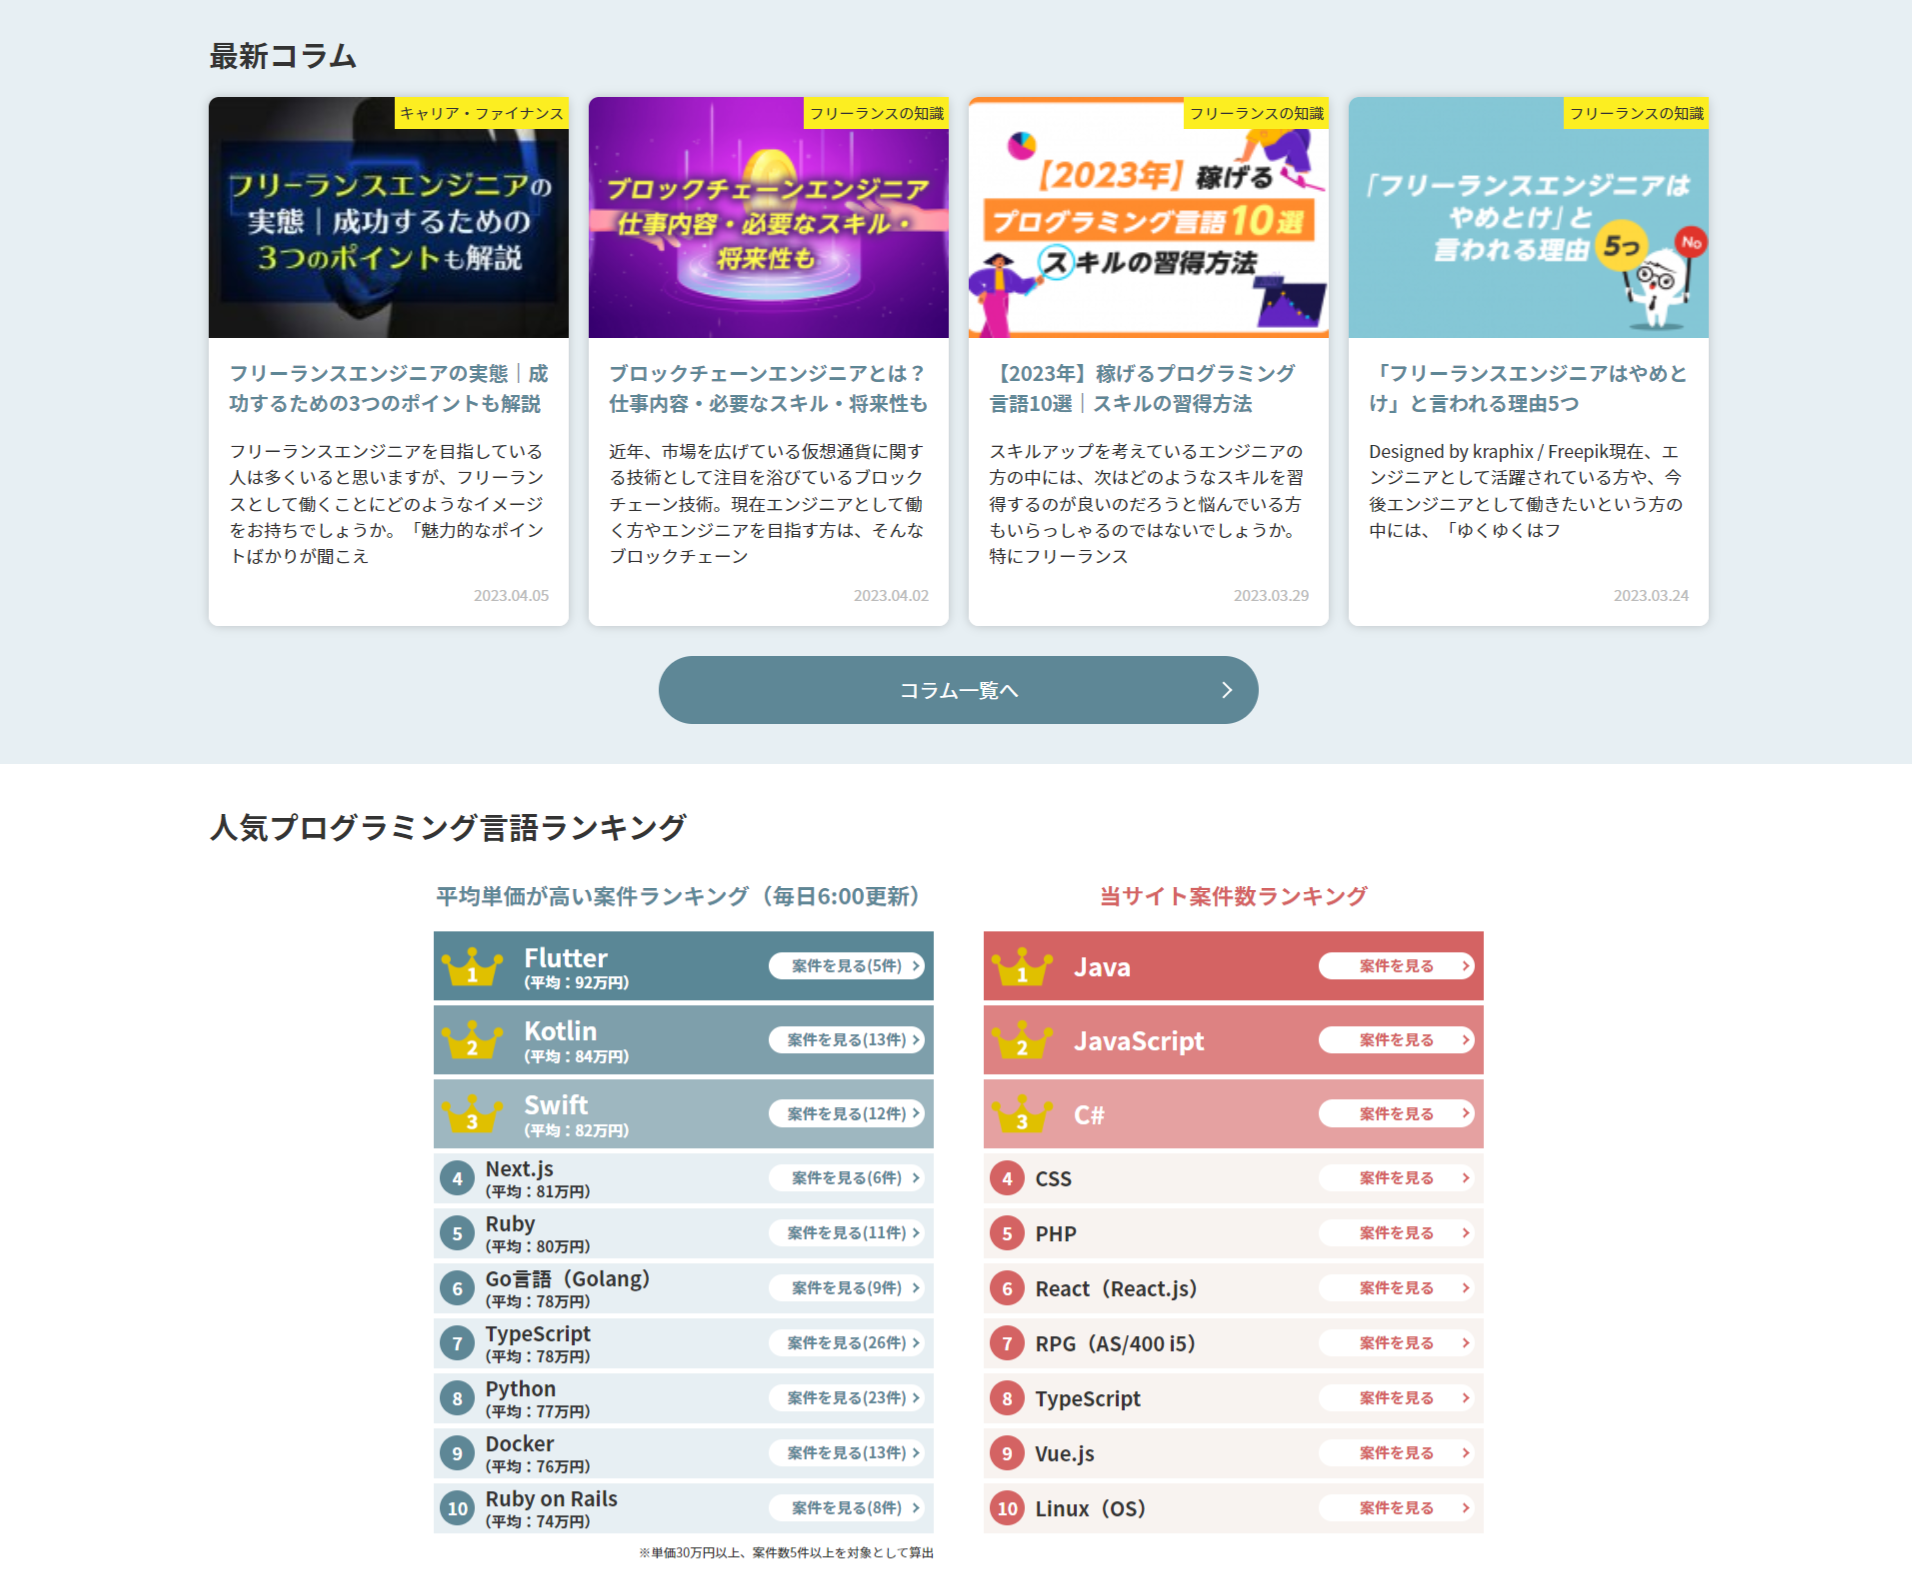Open 2023年 稼げるプログラミング言語10選 thumbnail

coord(1148,217)
